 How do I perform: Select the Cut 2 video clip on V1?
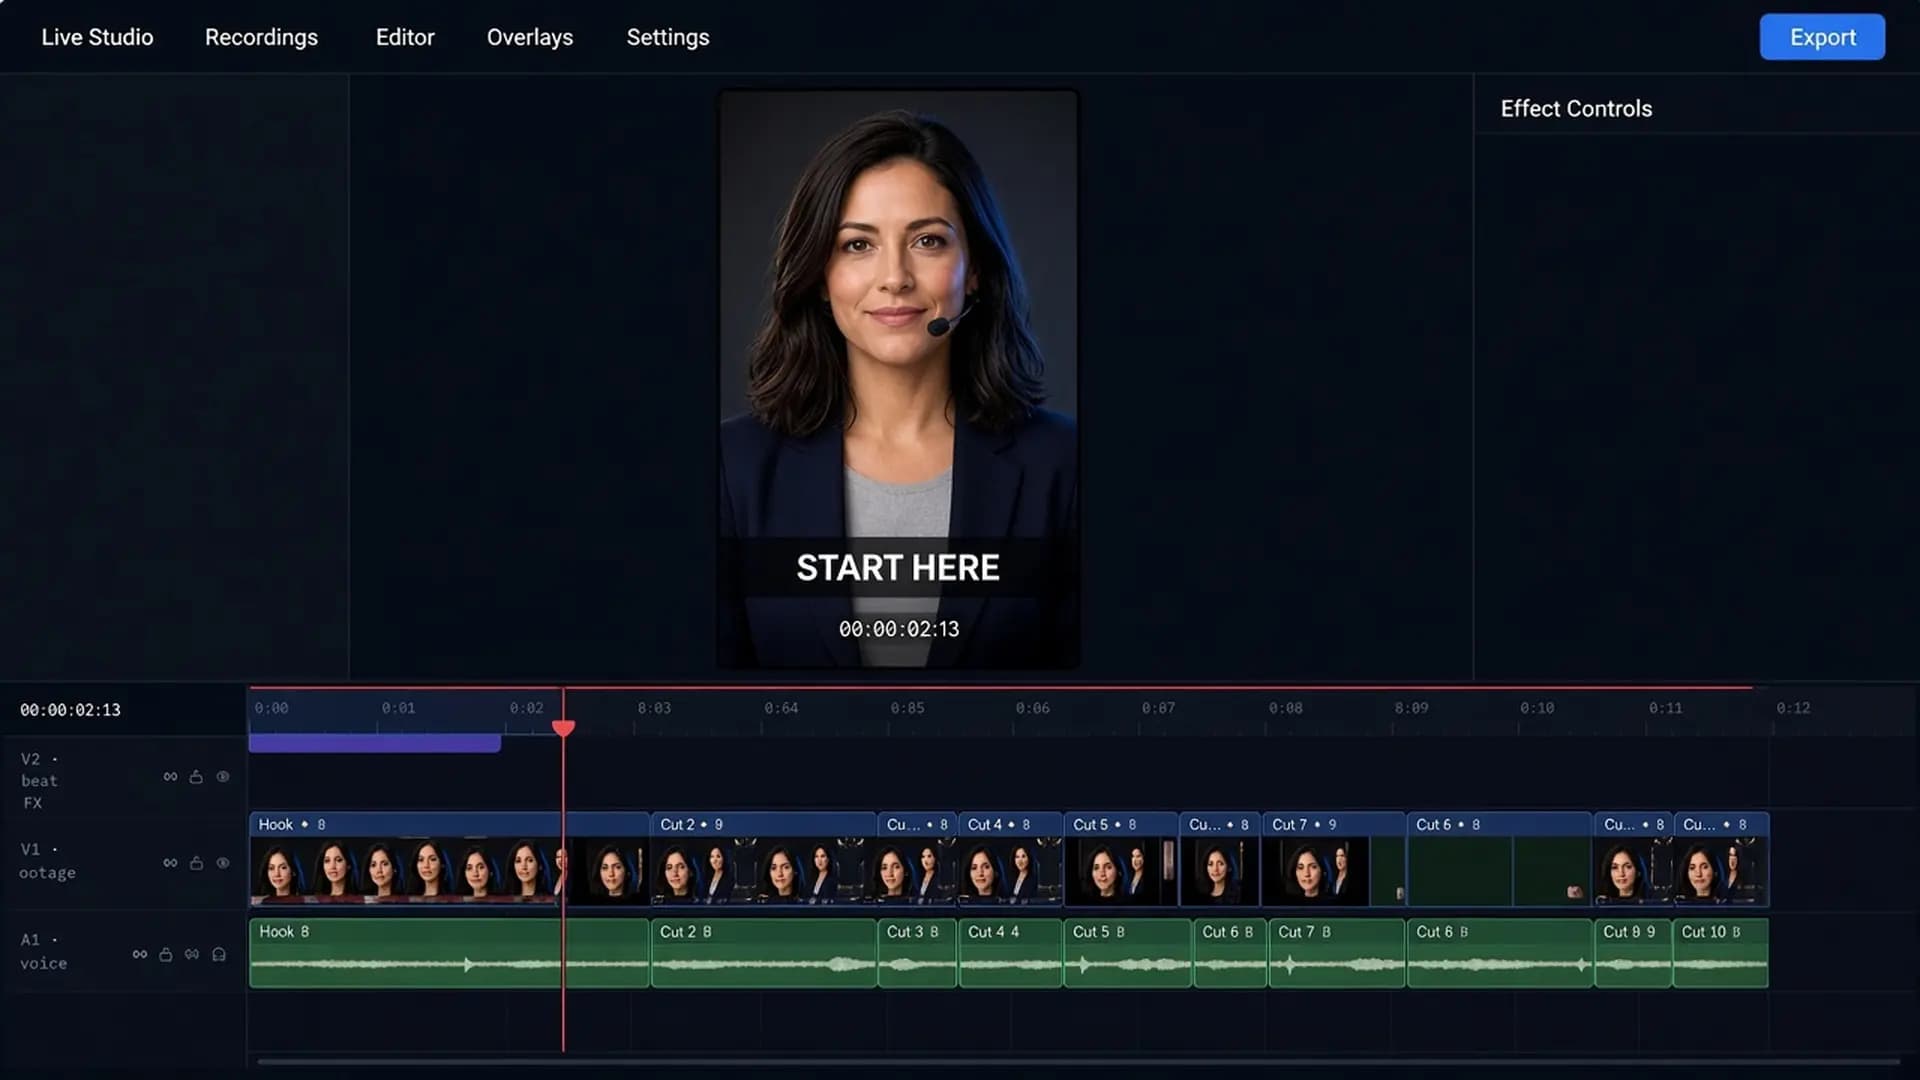click(764, 860)
